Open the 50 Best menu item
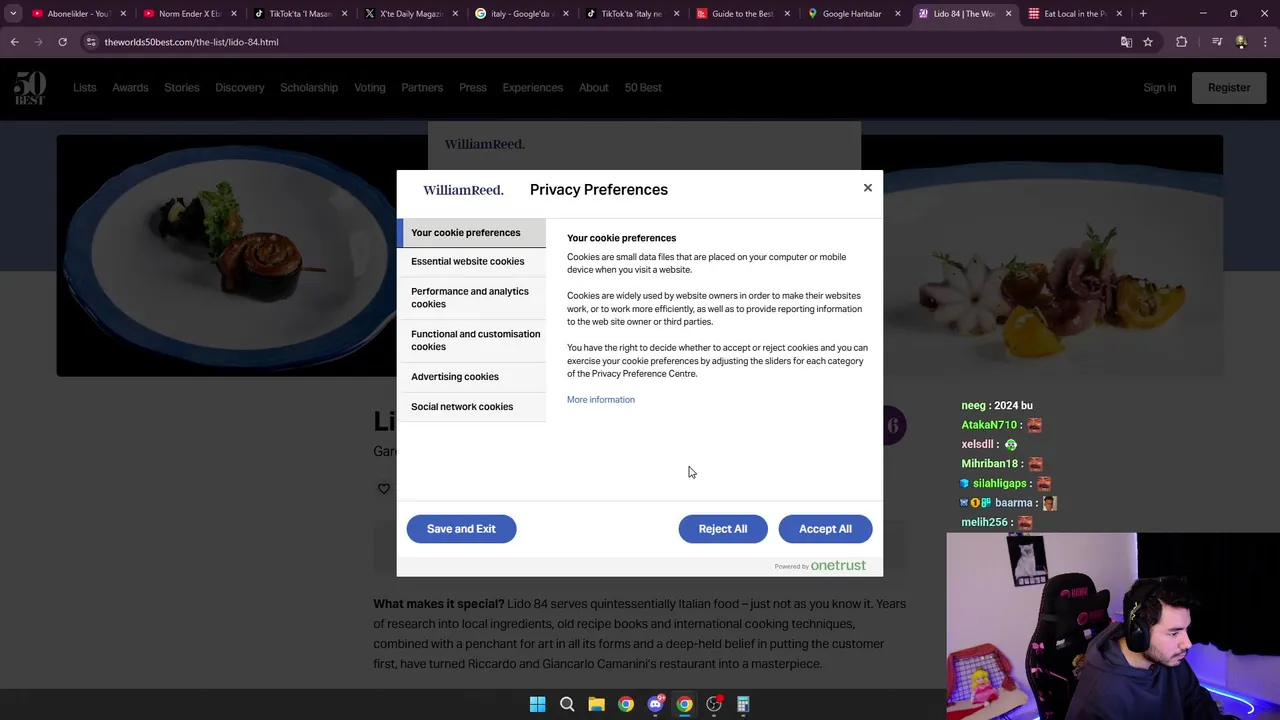1280x720 pixels. click(643, 87)
